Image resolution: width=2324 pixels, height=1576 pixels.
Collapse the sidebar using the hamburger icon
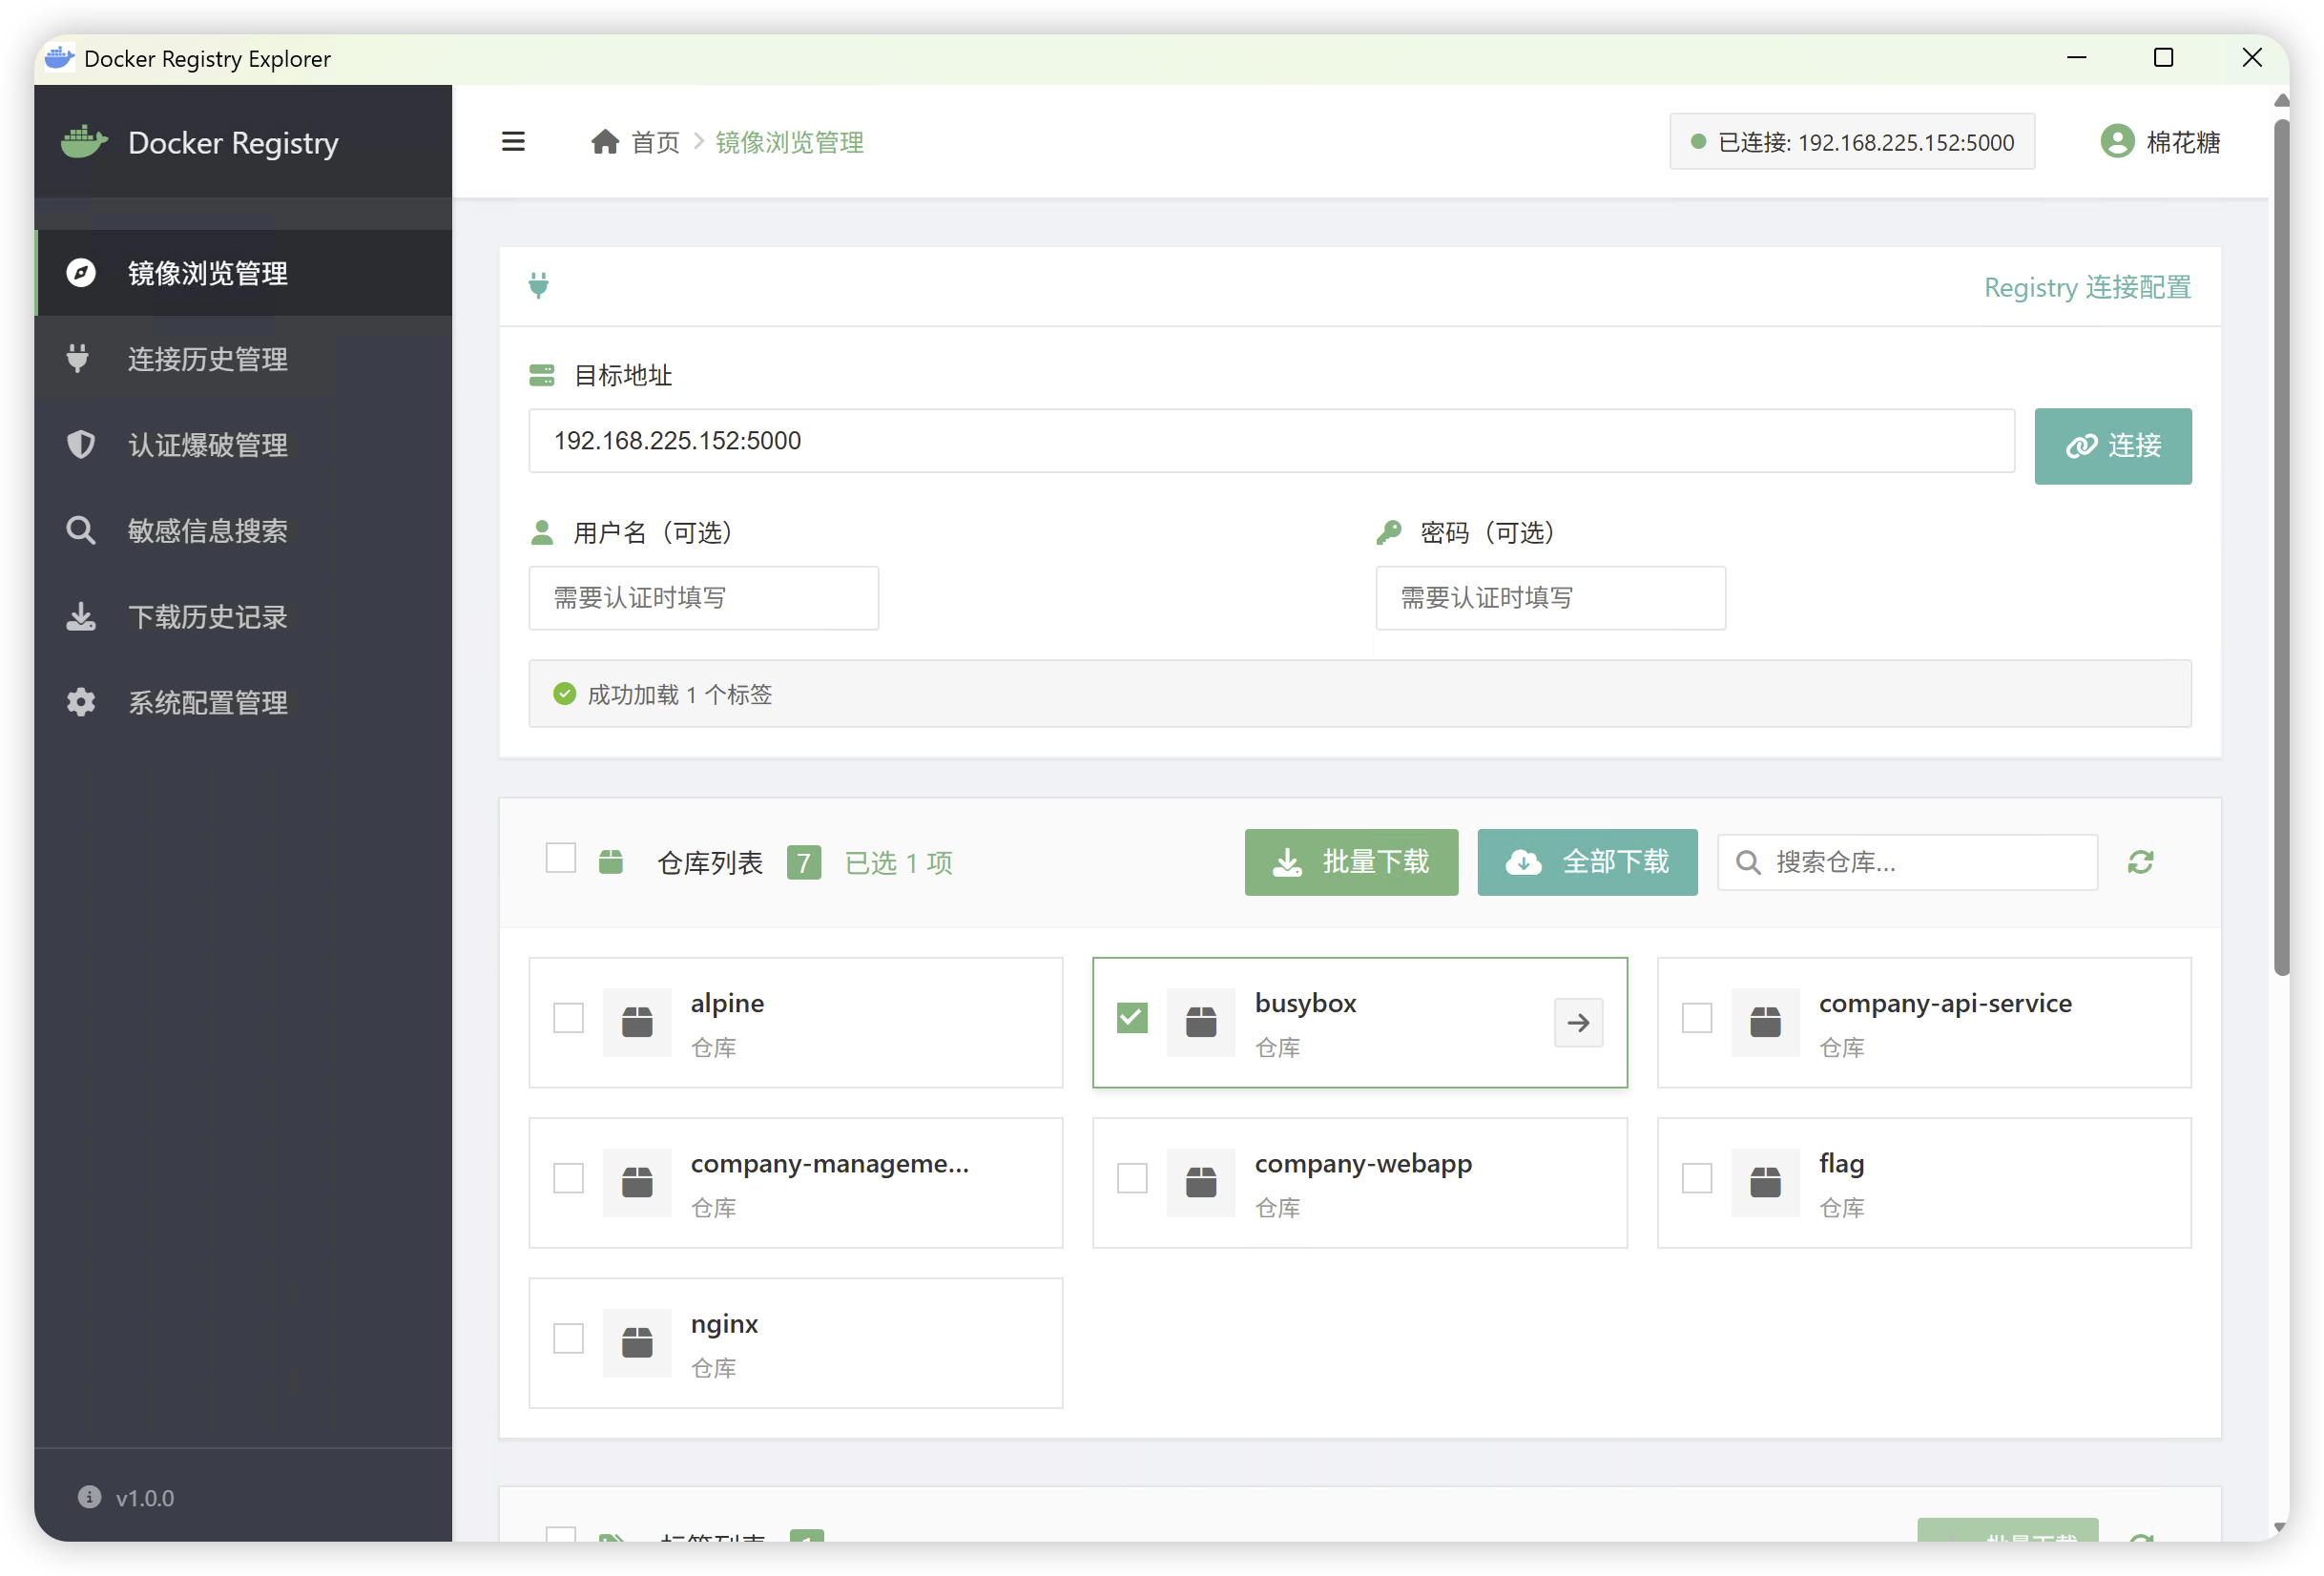click(513, 141)
